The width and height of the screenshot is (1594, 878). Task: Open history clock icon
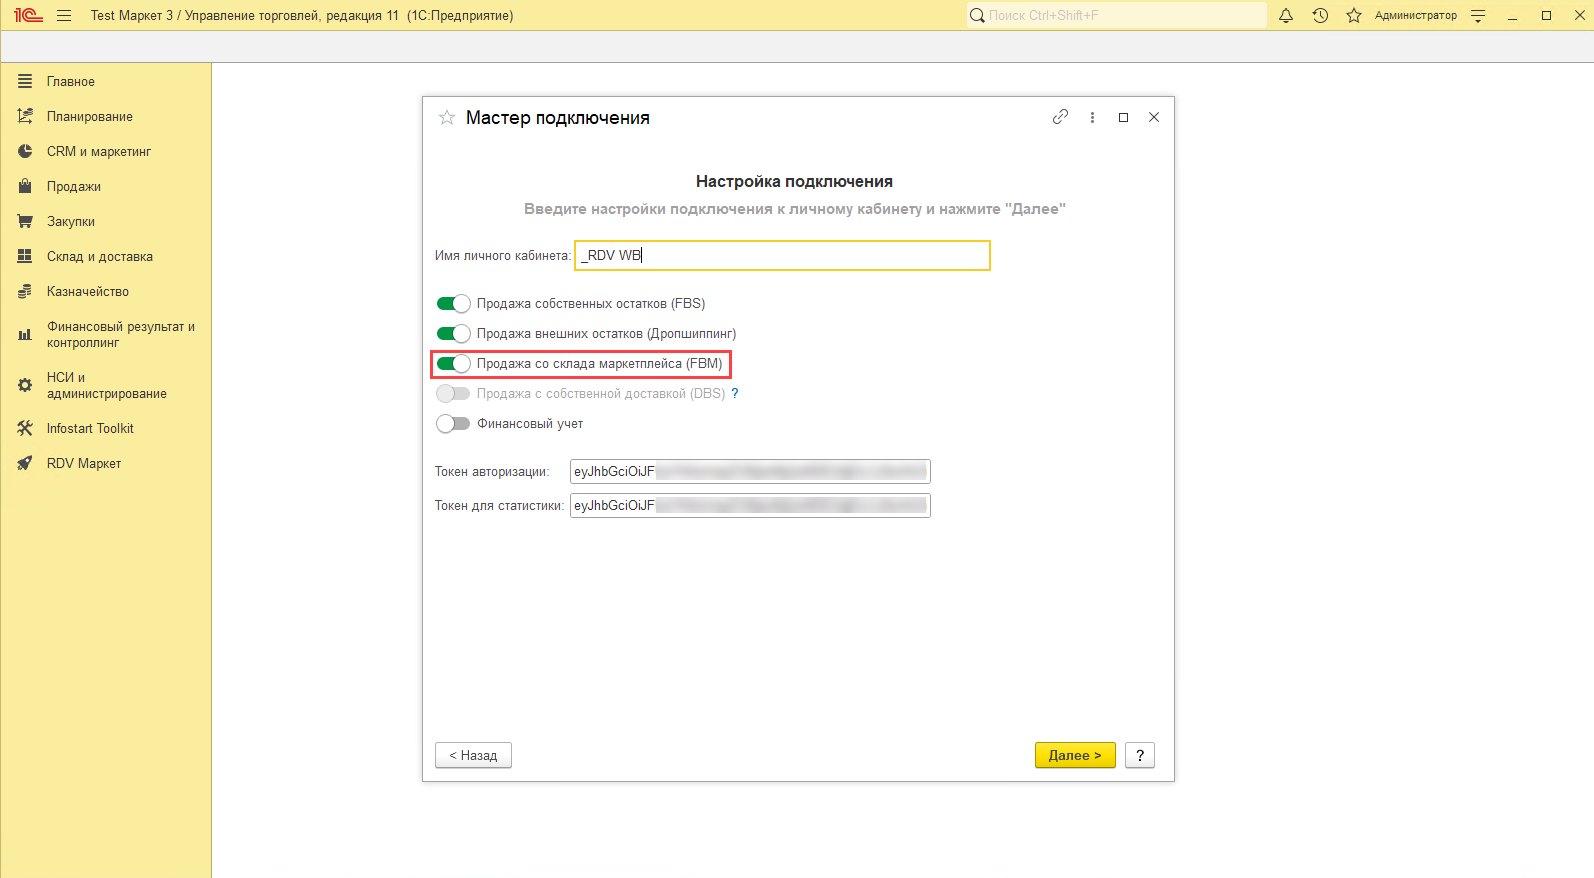click(1320, 15)
